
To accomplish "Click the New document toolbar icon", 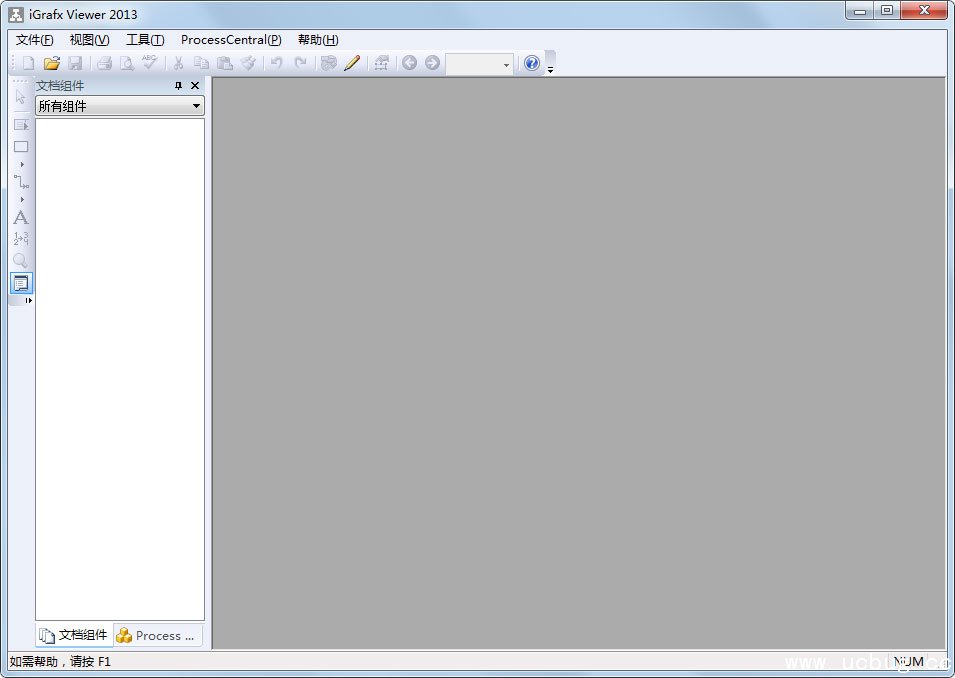I will coord(28,63).
